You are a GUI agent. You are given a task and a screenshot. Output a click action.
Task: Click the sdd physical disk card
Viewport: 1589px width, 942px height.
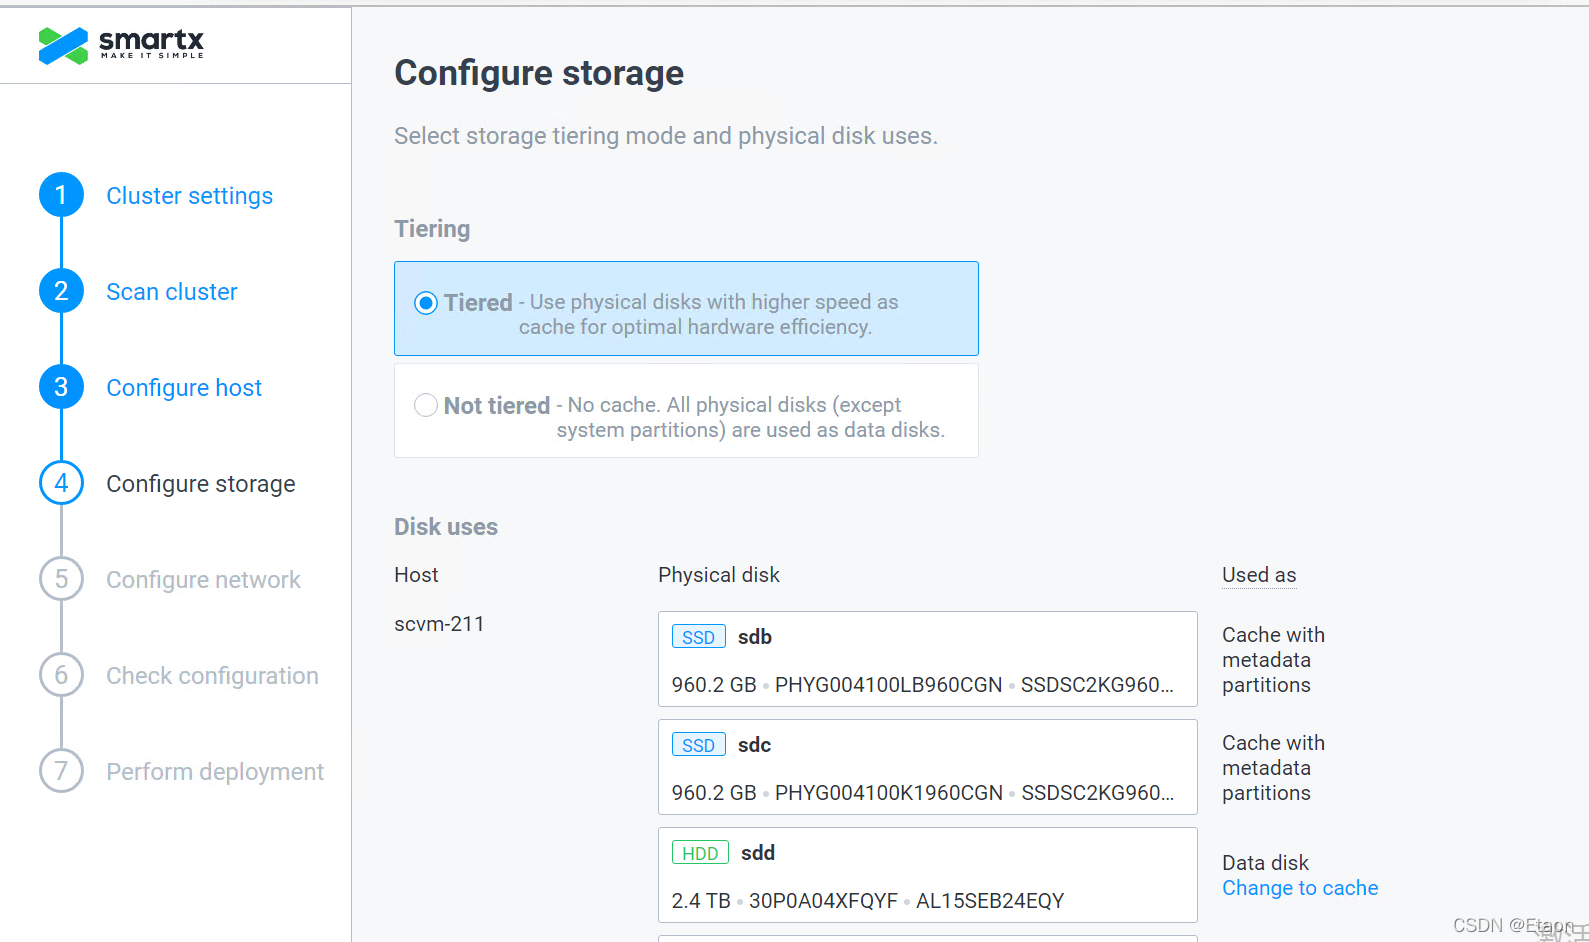[x=928, y=875]
